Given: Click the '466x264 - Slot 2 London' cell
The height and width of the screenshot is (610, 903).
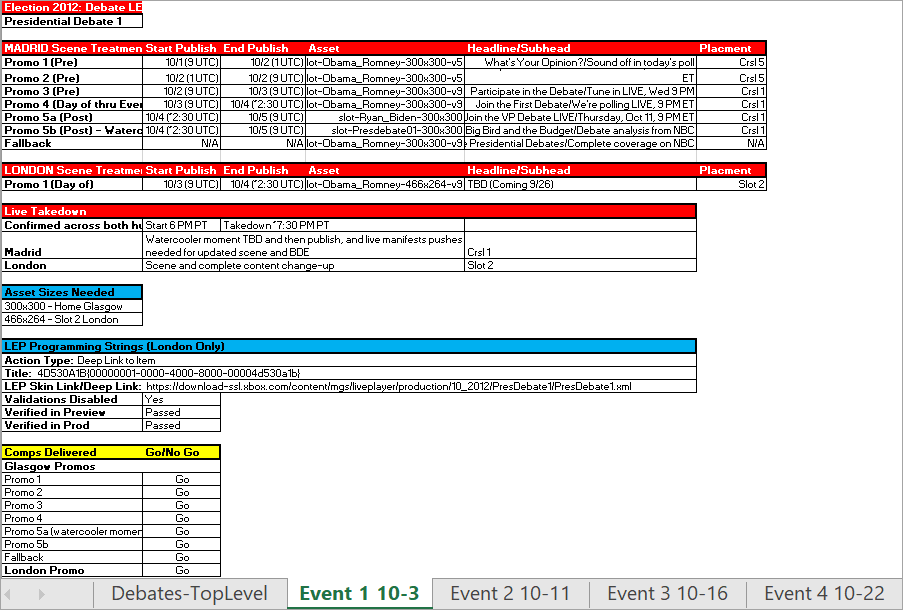Looking at the screenshot, I should [x=72, y=319].
